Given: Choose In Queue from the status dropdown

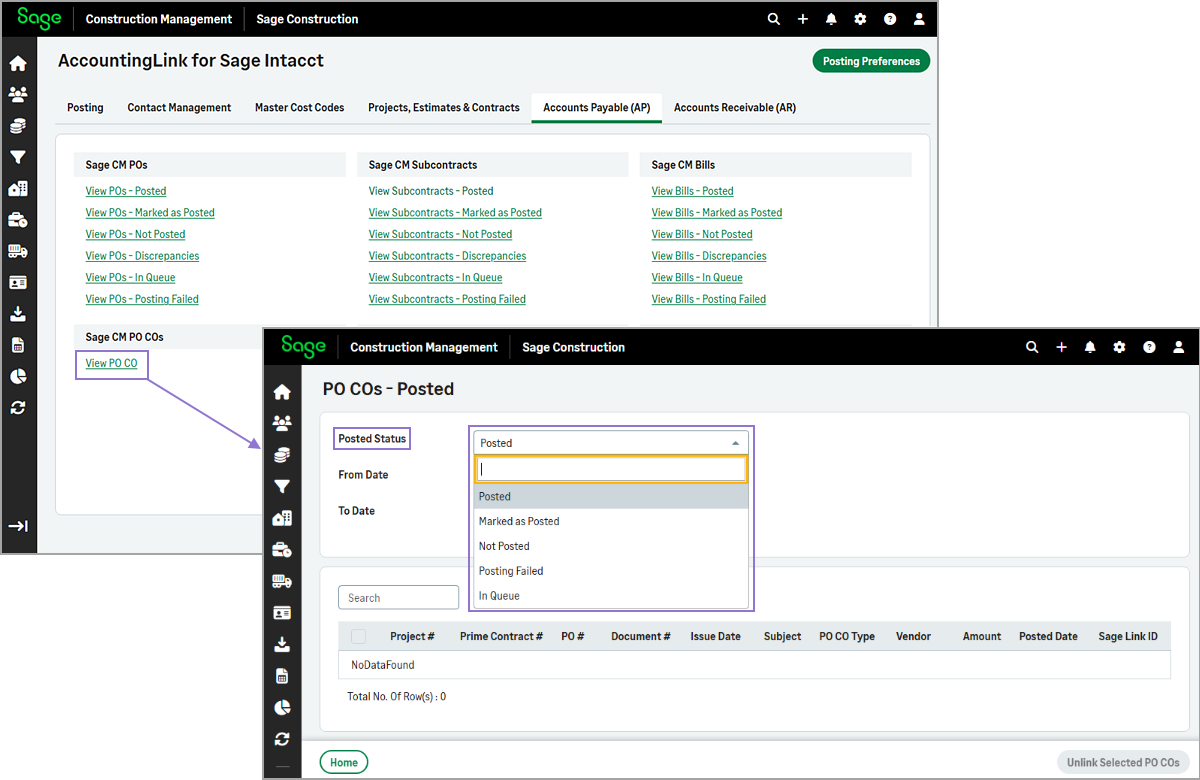Looking at the screenshot, I should (x=611, y=596).
